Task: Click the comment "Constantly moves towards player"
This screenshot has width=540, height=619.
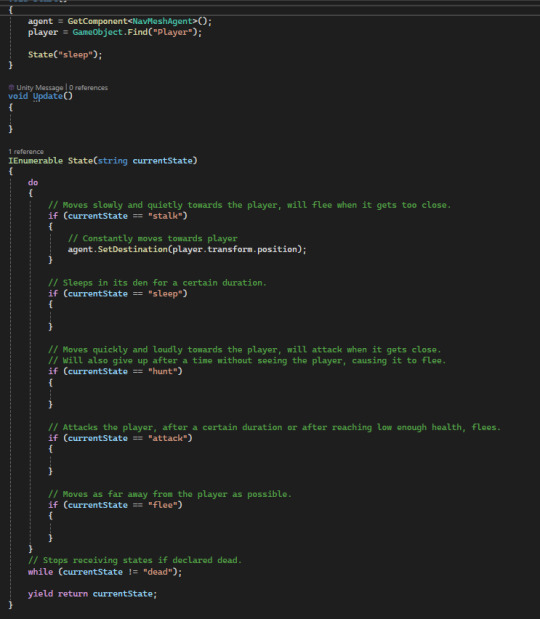Action: (152, 238)
